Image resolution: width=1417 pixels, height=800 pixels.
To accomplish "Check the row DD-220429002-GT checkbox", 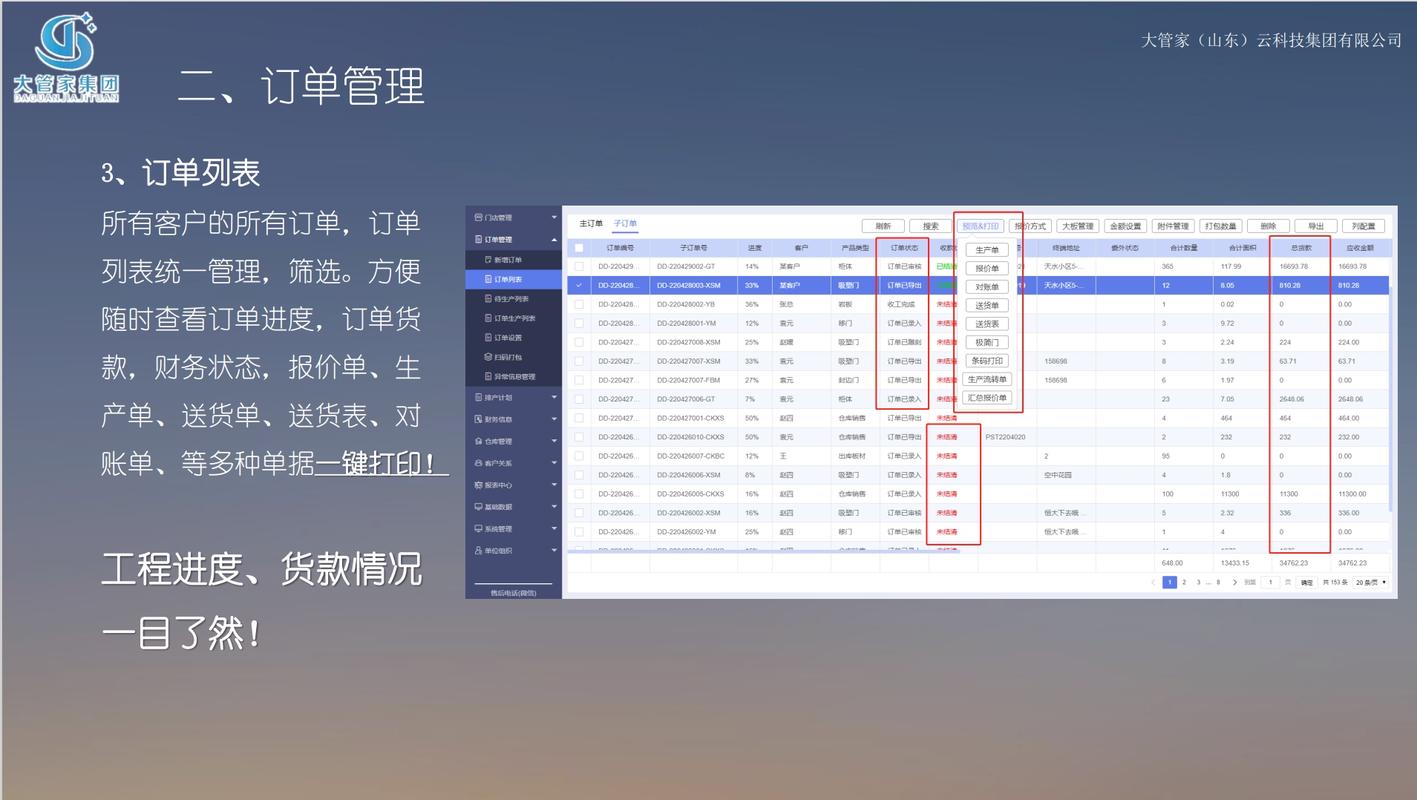I will (579, 267).
